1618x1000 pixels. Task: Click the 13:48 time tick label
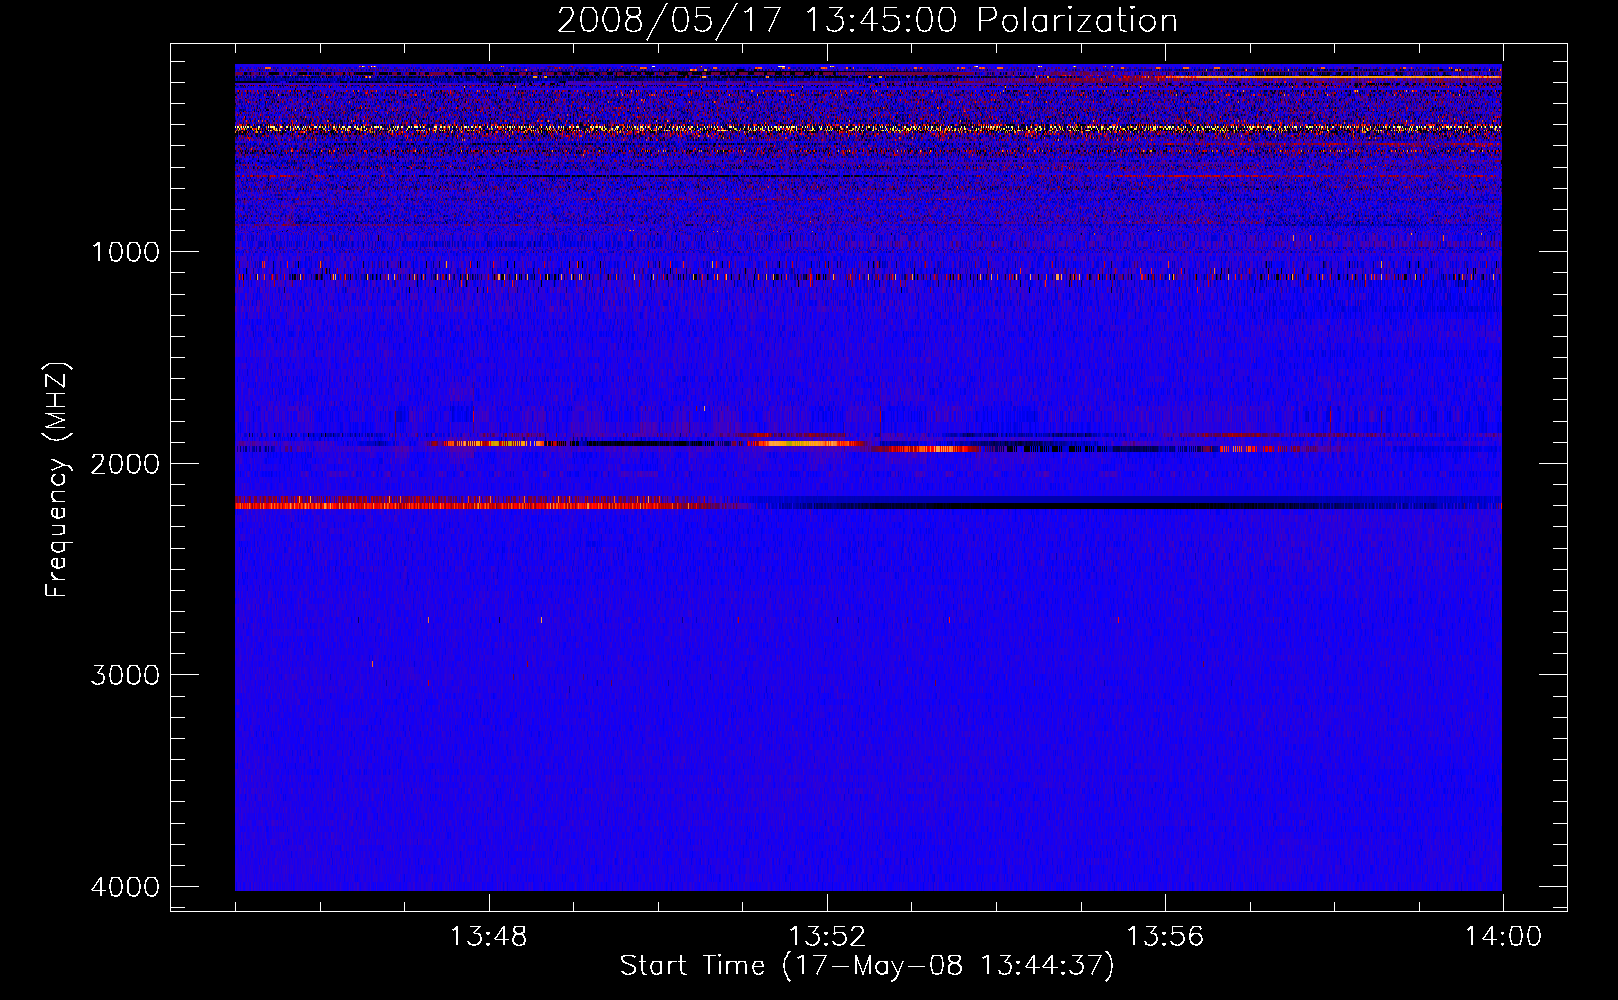[x=489, y=937]
